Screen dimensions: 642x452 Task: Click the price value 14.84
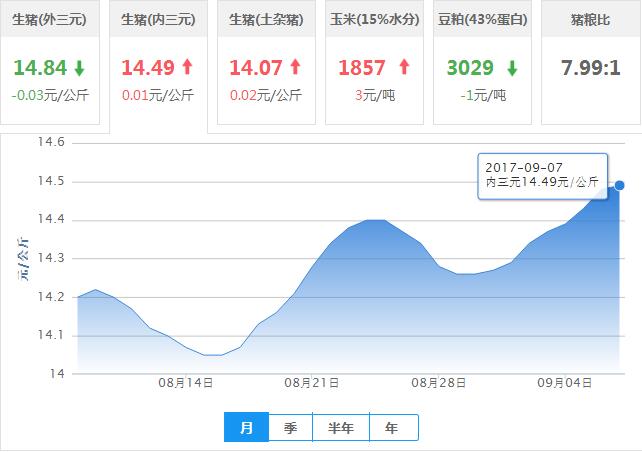pyautogui.click(x=40, y=68)
